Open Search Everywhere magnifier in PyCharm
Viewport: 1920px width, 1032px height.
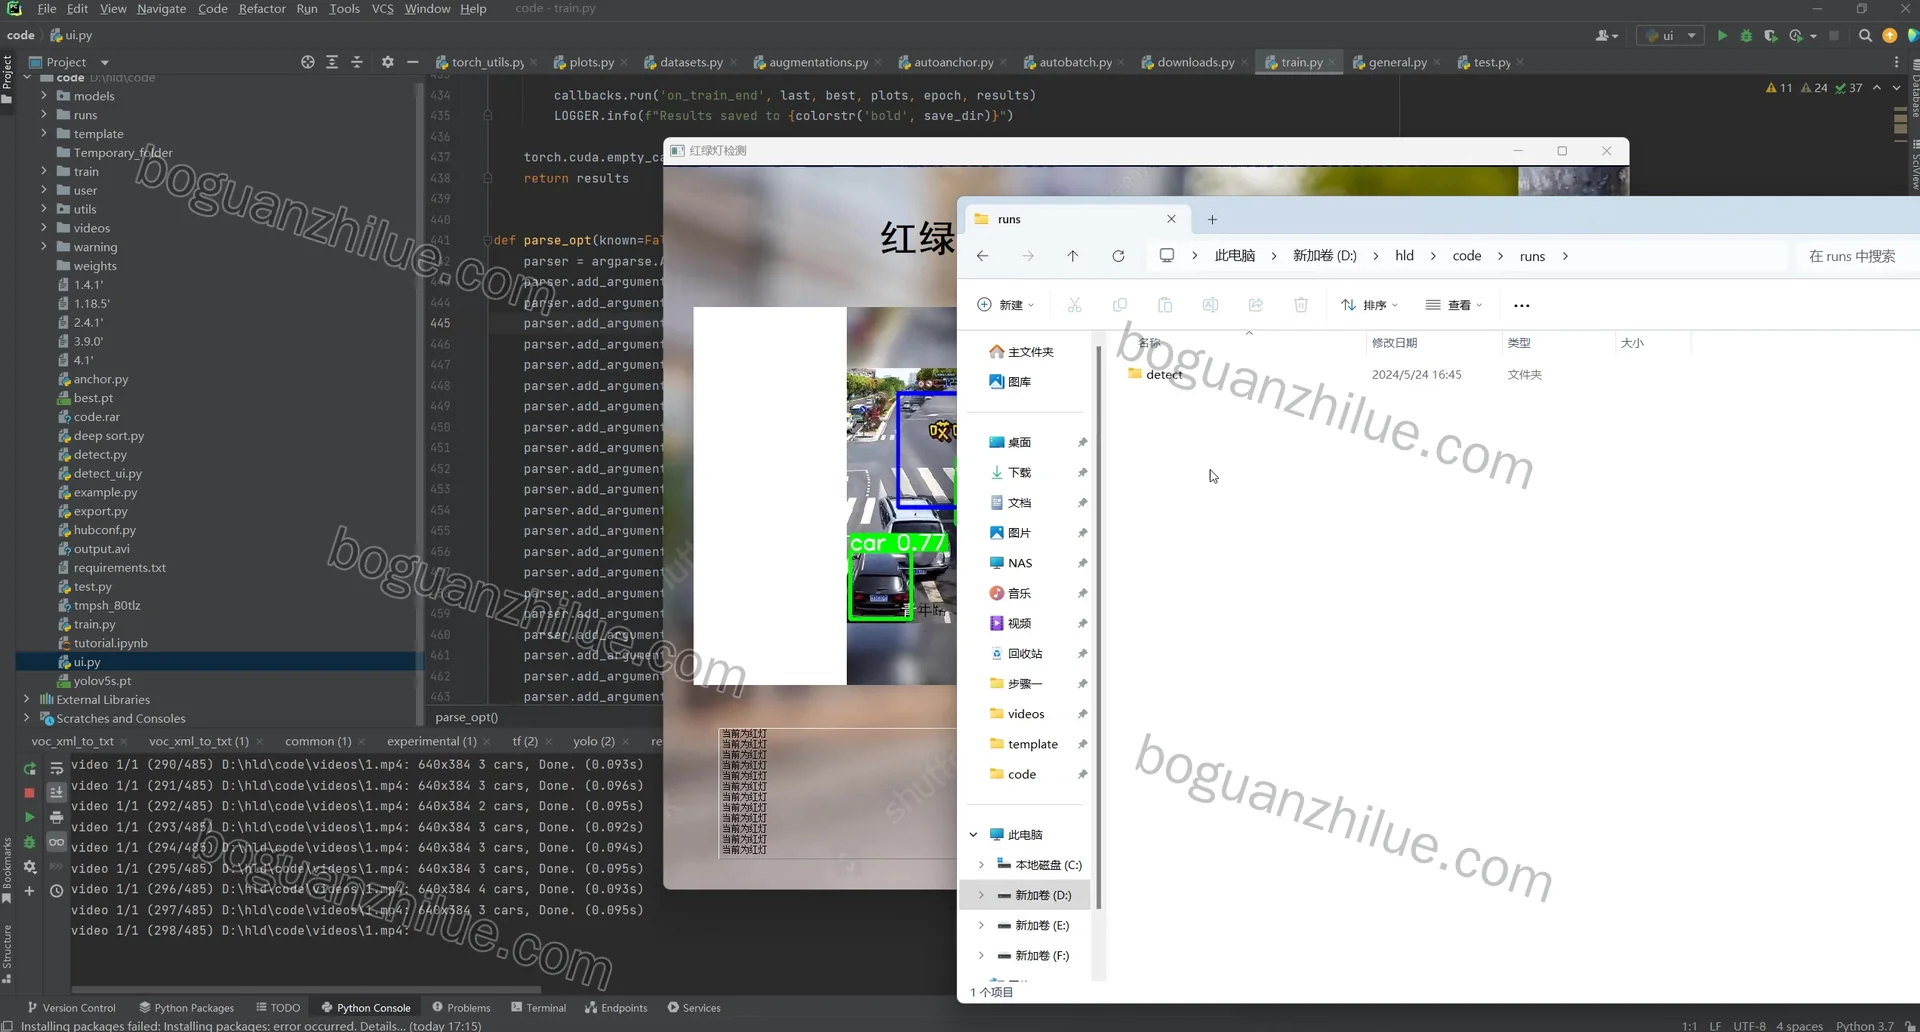[1865, 35]
